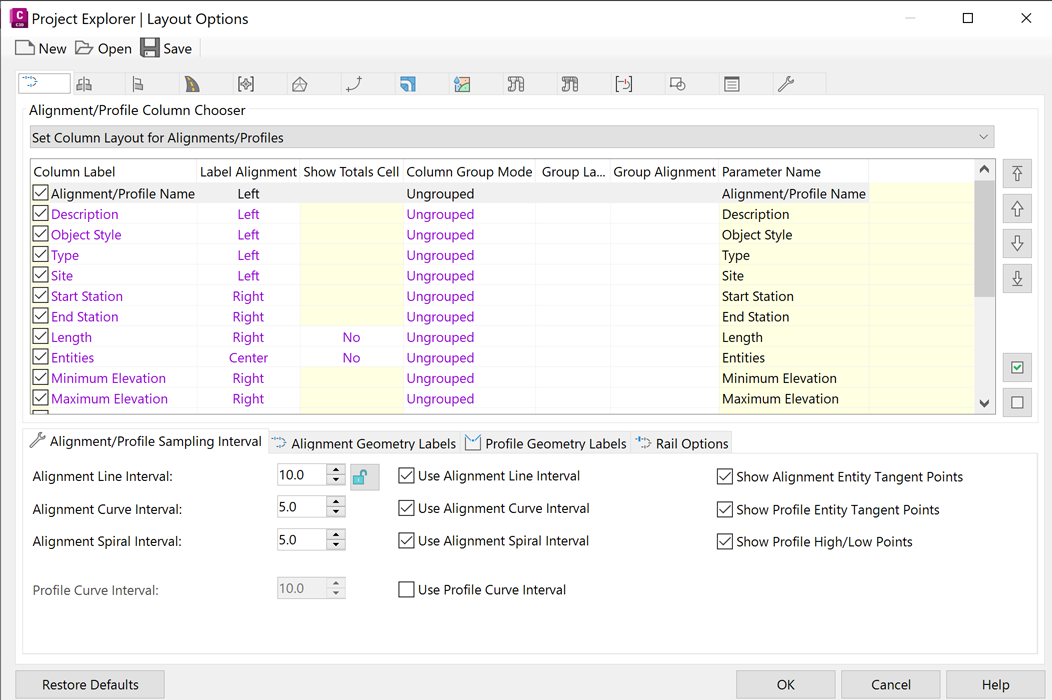
Task: Open Set Column Layout for Alignments/Profiles dropdown
Action: coord(512,137)
